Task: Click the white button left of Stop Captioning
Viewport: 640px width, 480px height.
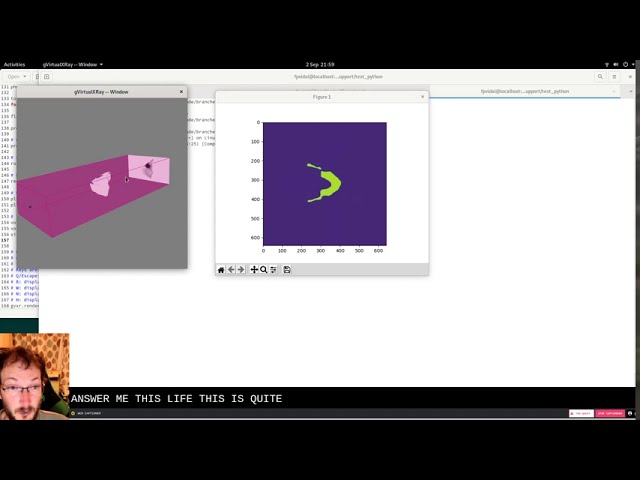Action: 581,413
